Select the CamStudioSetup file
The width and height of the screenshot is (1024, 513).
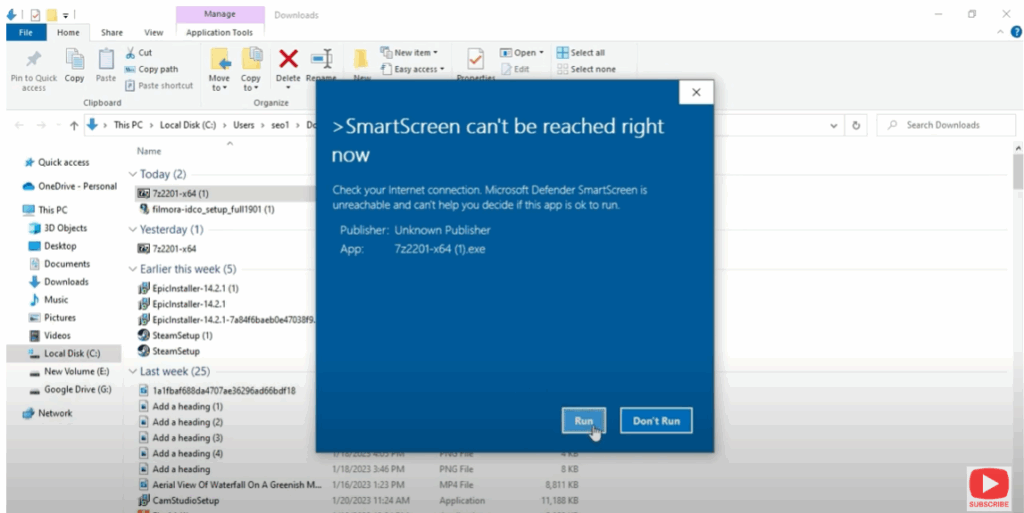[x=179, y=501]
